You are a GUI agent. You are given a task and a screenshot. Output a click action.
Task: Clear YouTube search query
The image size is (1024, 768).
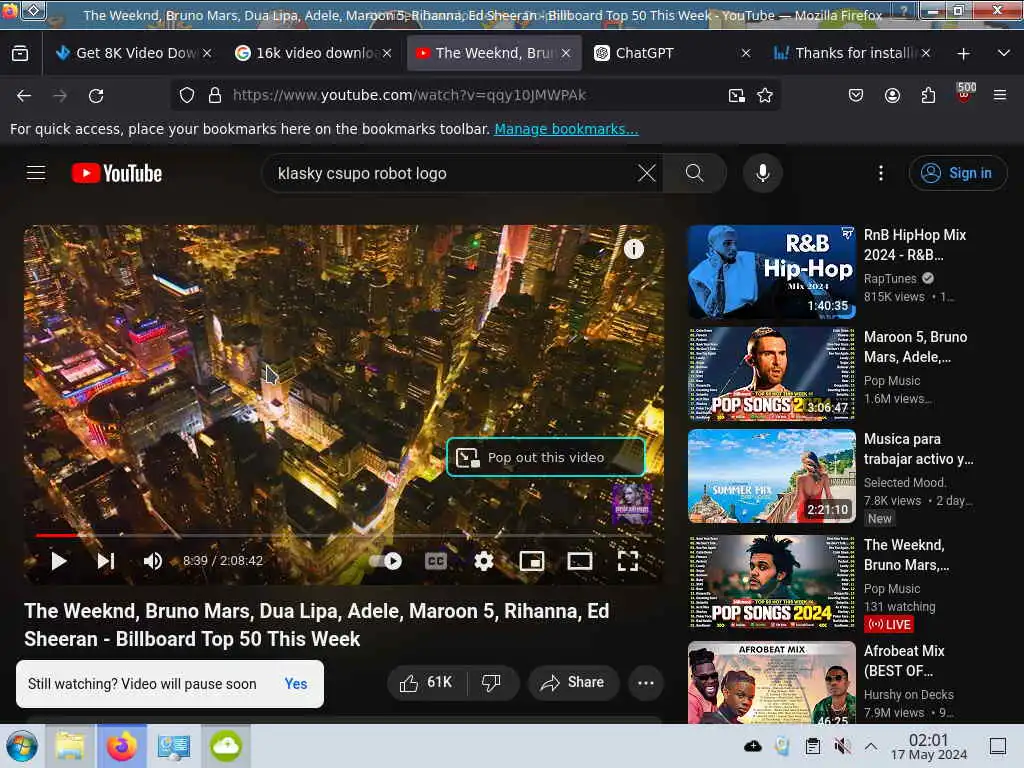647,173
